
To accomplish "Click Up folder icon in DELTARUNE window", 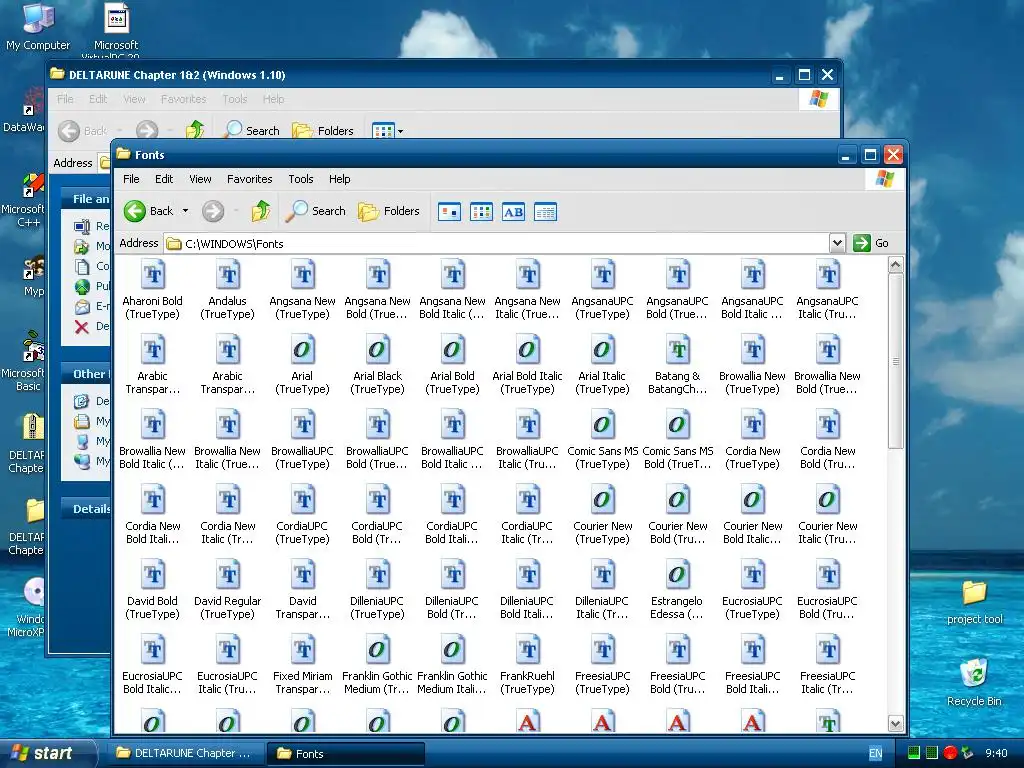I will (x=195, y=131).
